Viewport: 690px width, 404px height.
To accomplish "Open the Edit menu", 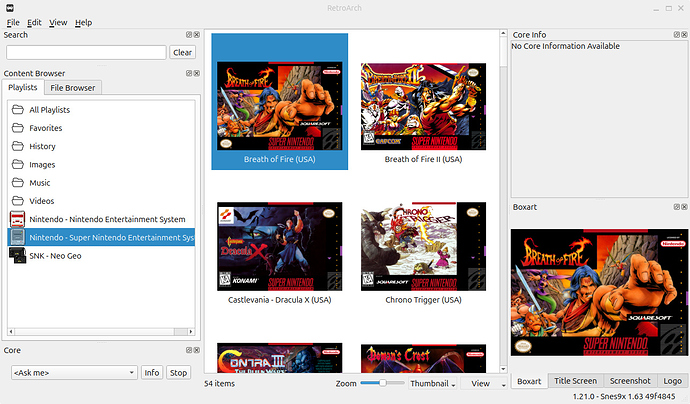I will point(34,22).
